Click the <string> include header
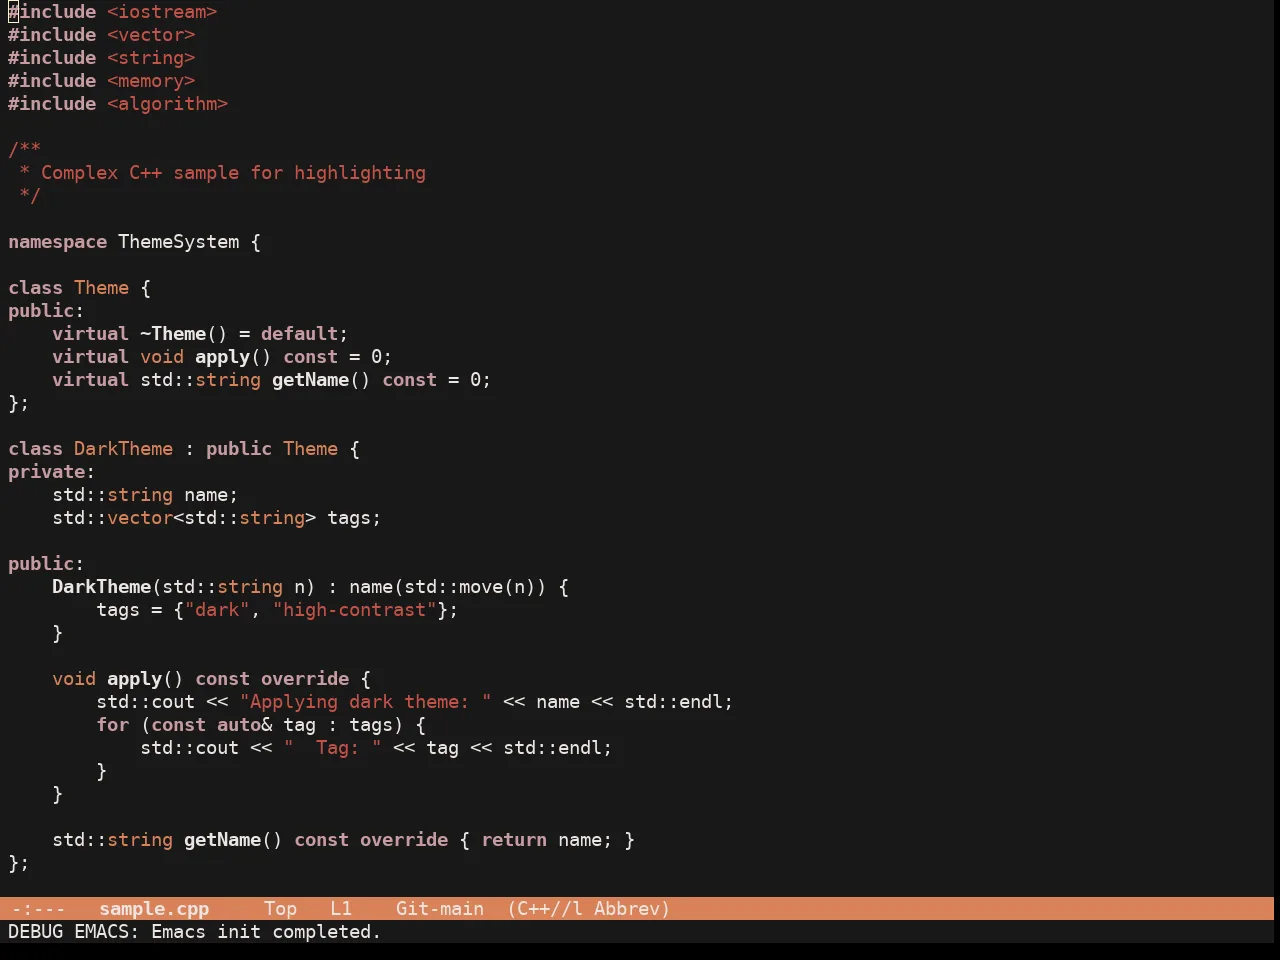 [x=151, y=58]
